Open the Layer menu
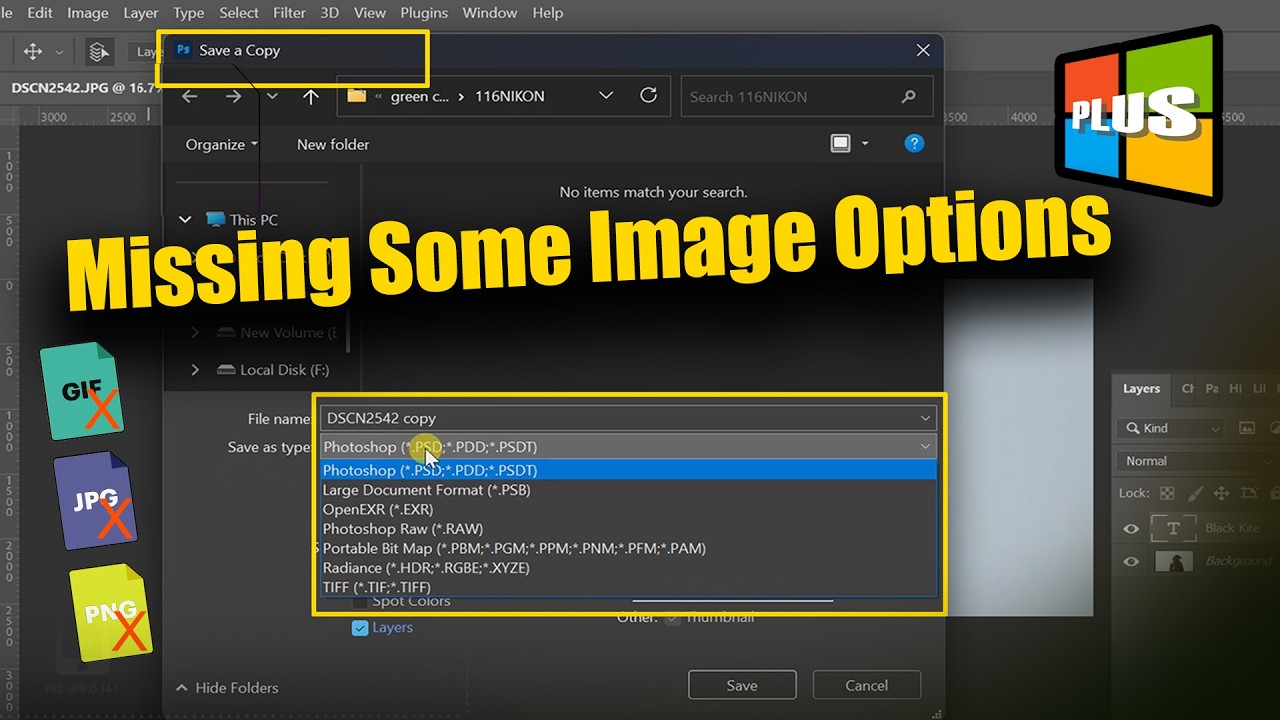 pyautogui.click(x=141, y=13)
